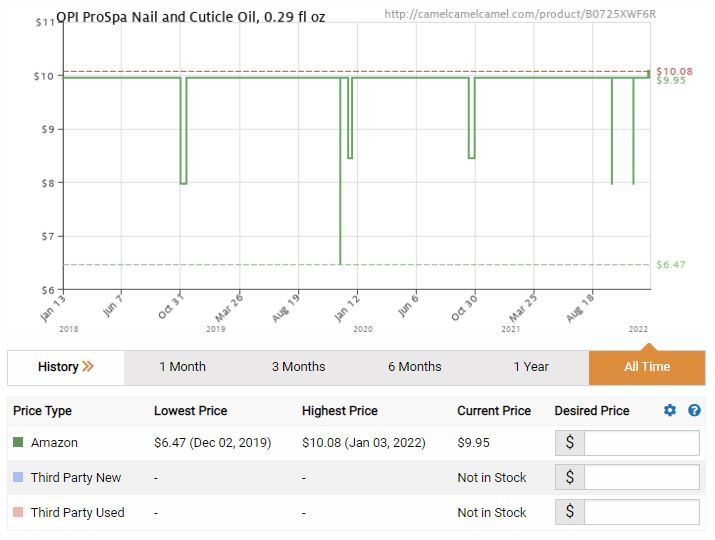Click the orange History double-chevron icon
This screenshot has width=715, height=540.
[x=88, y=366]
